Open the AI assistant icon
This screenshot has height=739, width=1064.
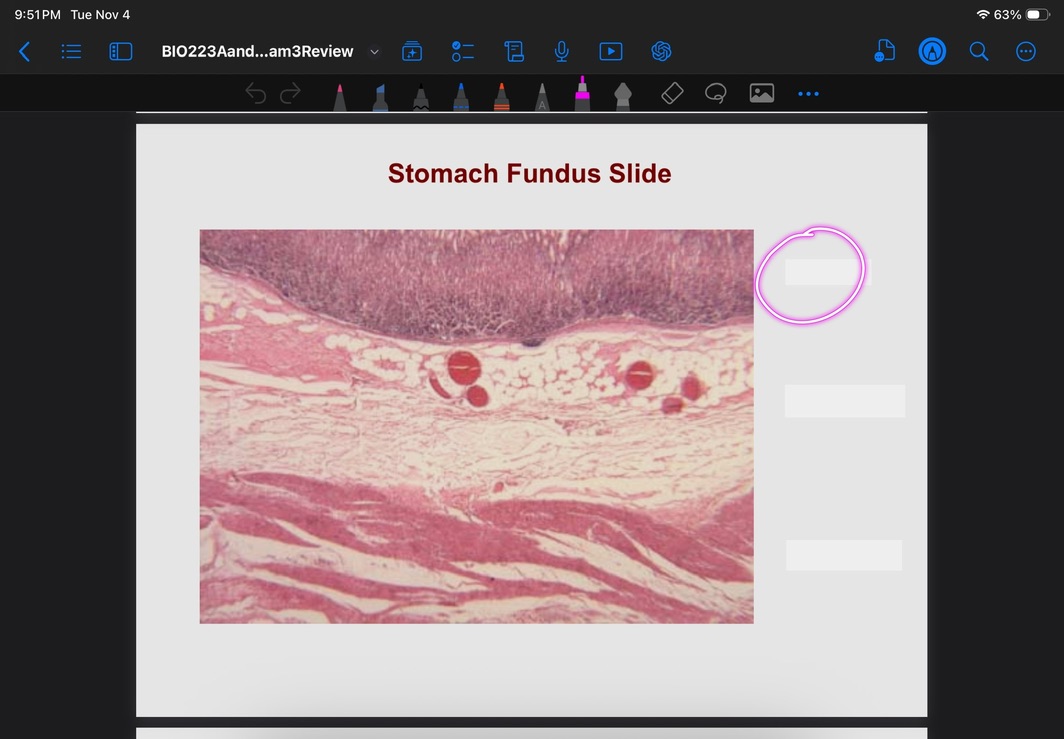660,52
